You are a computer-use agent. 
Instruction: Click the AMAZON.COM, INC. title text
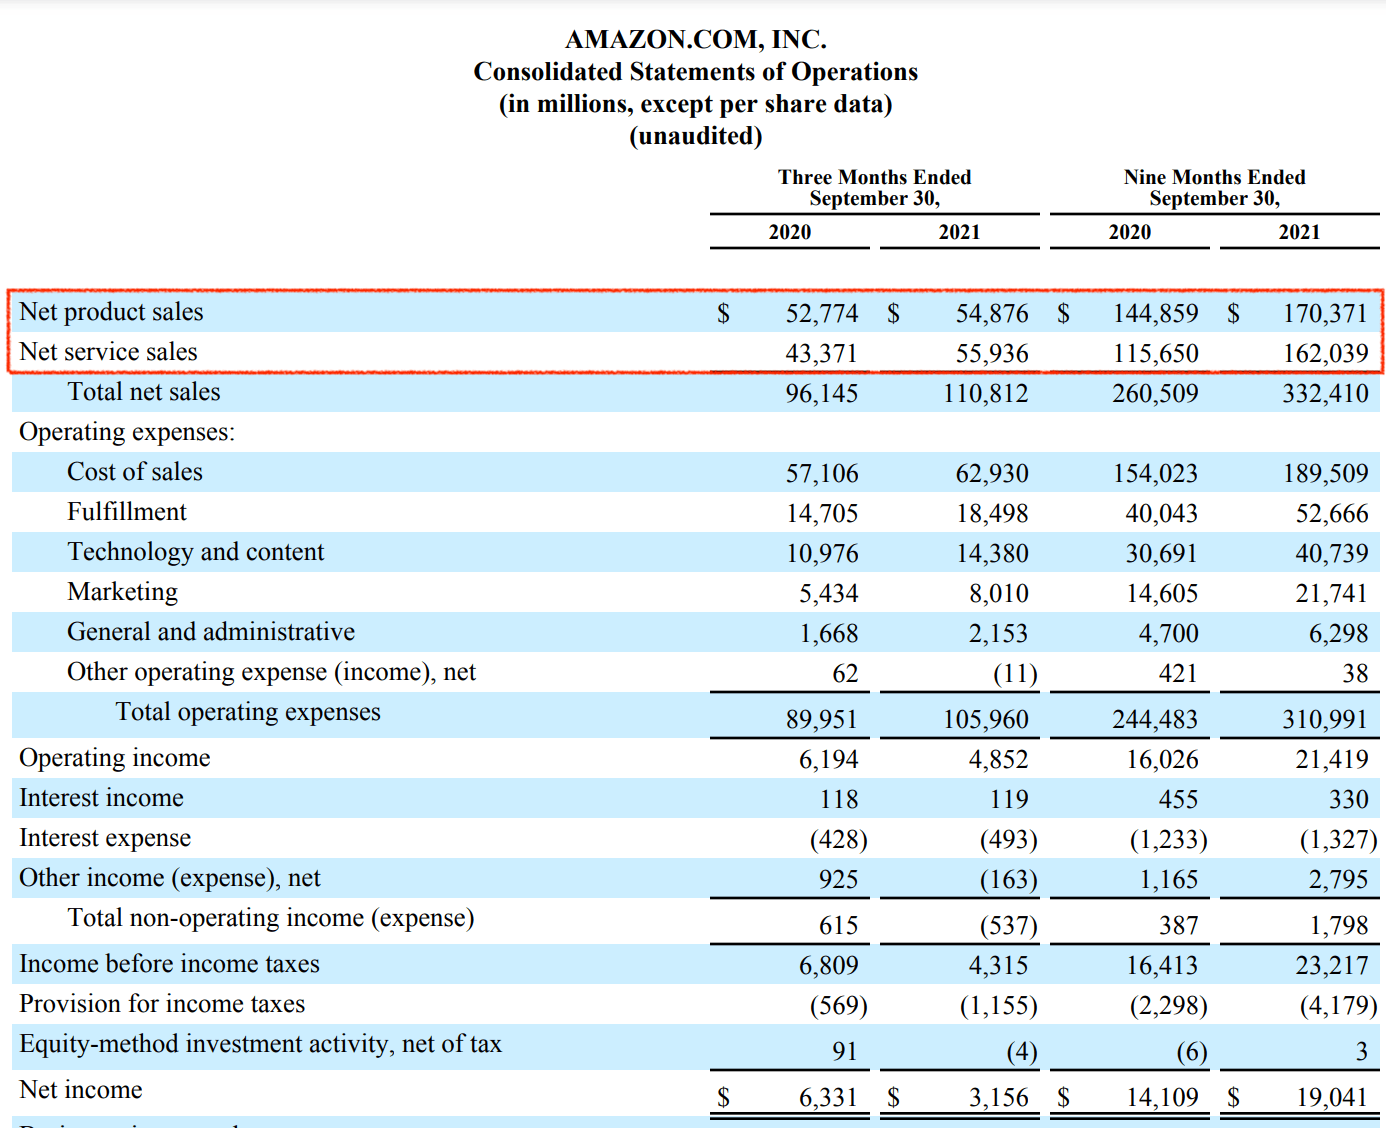pos(697,40)
